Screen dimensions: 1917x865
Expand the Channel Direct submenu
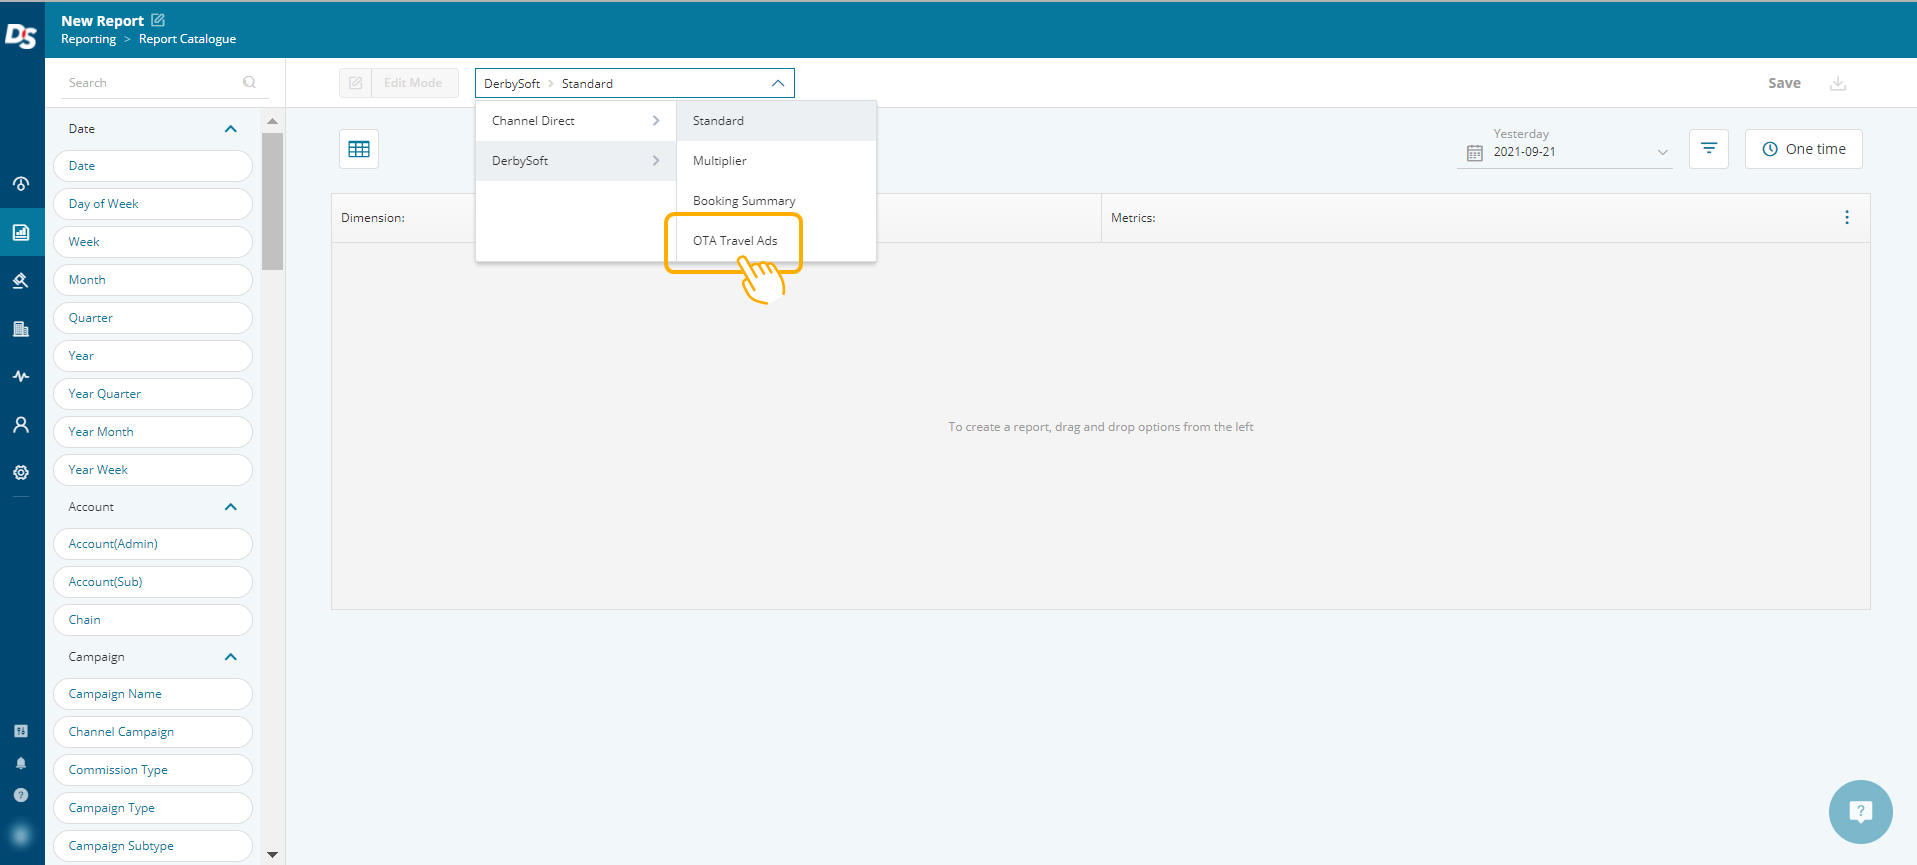click(x=576, y=121)
